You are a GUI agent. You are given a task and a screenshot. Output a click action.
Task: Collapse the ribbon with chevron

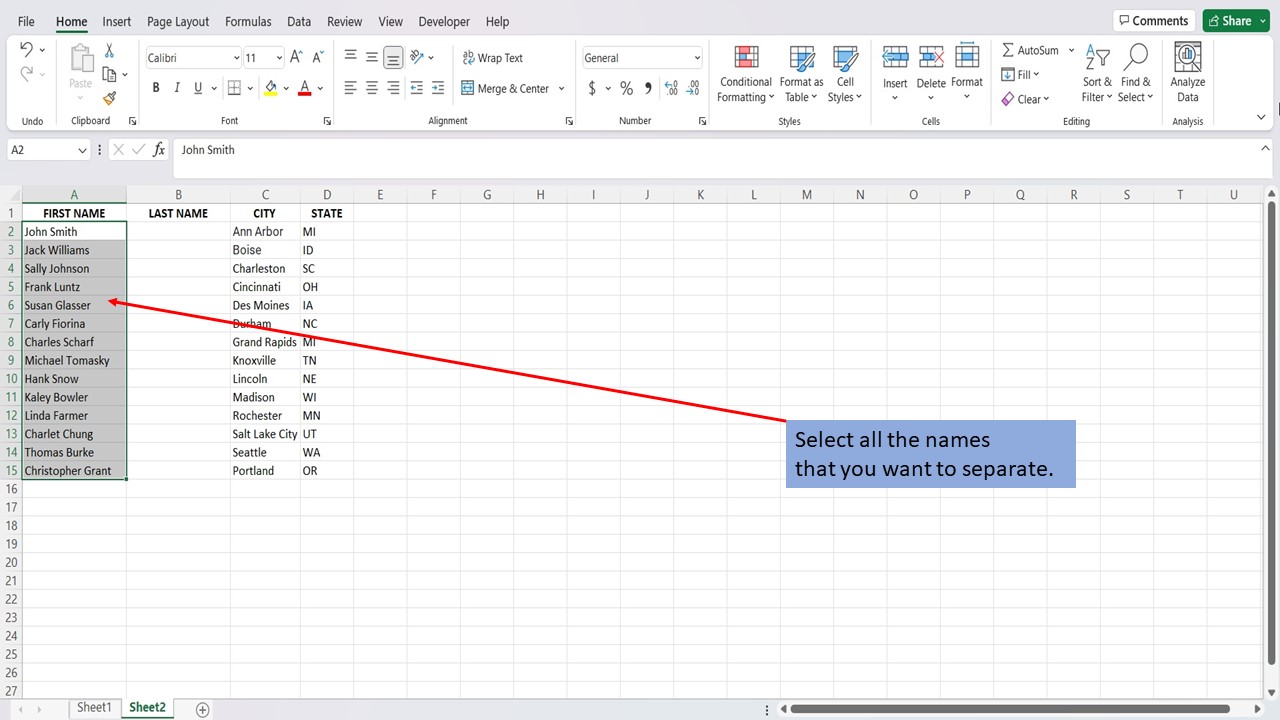(1261, 118)
